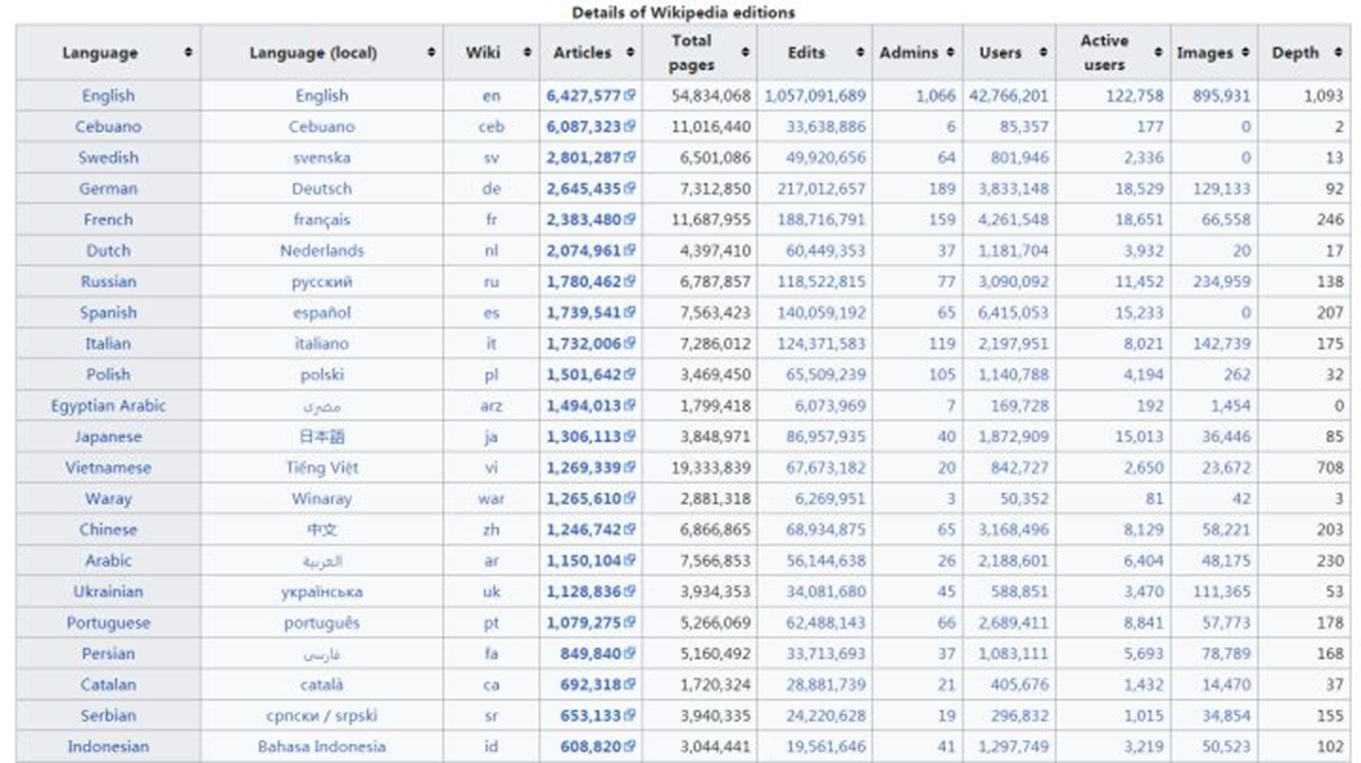The height and width of the screenshot is (763, 1361).
Task: Click sort arrows in Active users header
Action: tap(1159, 53)
